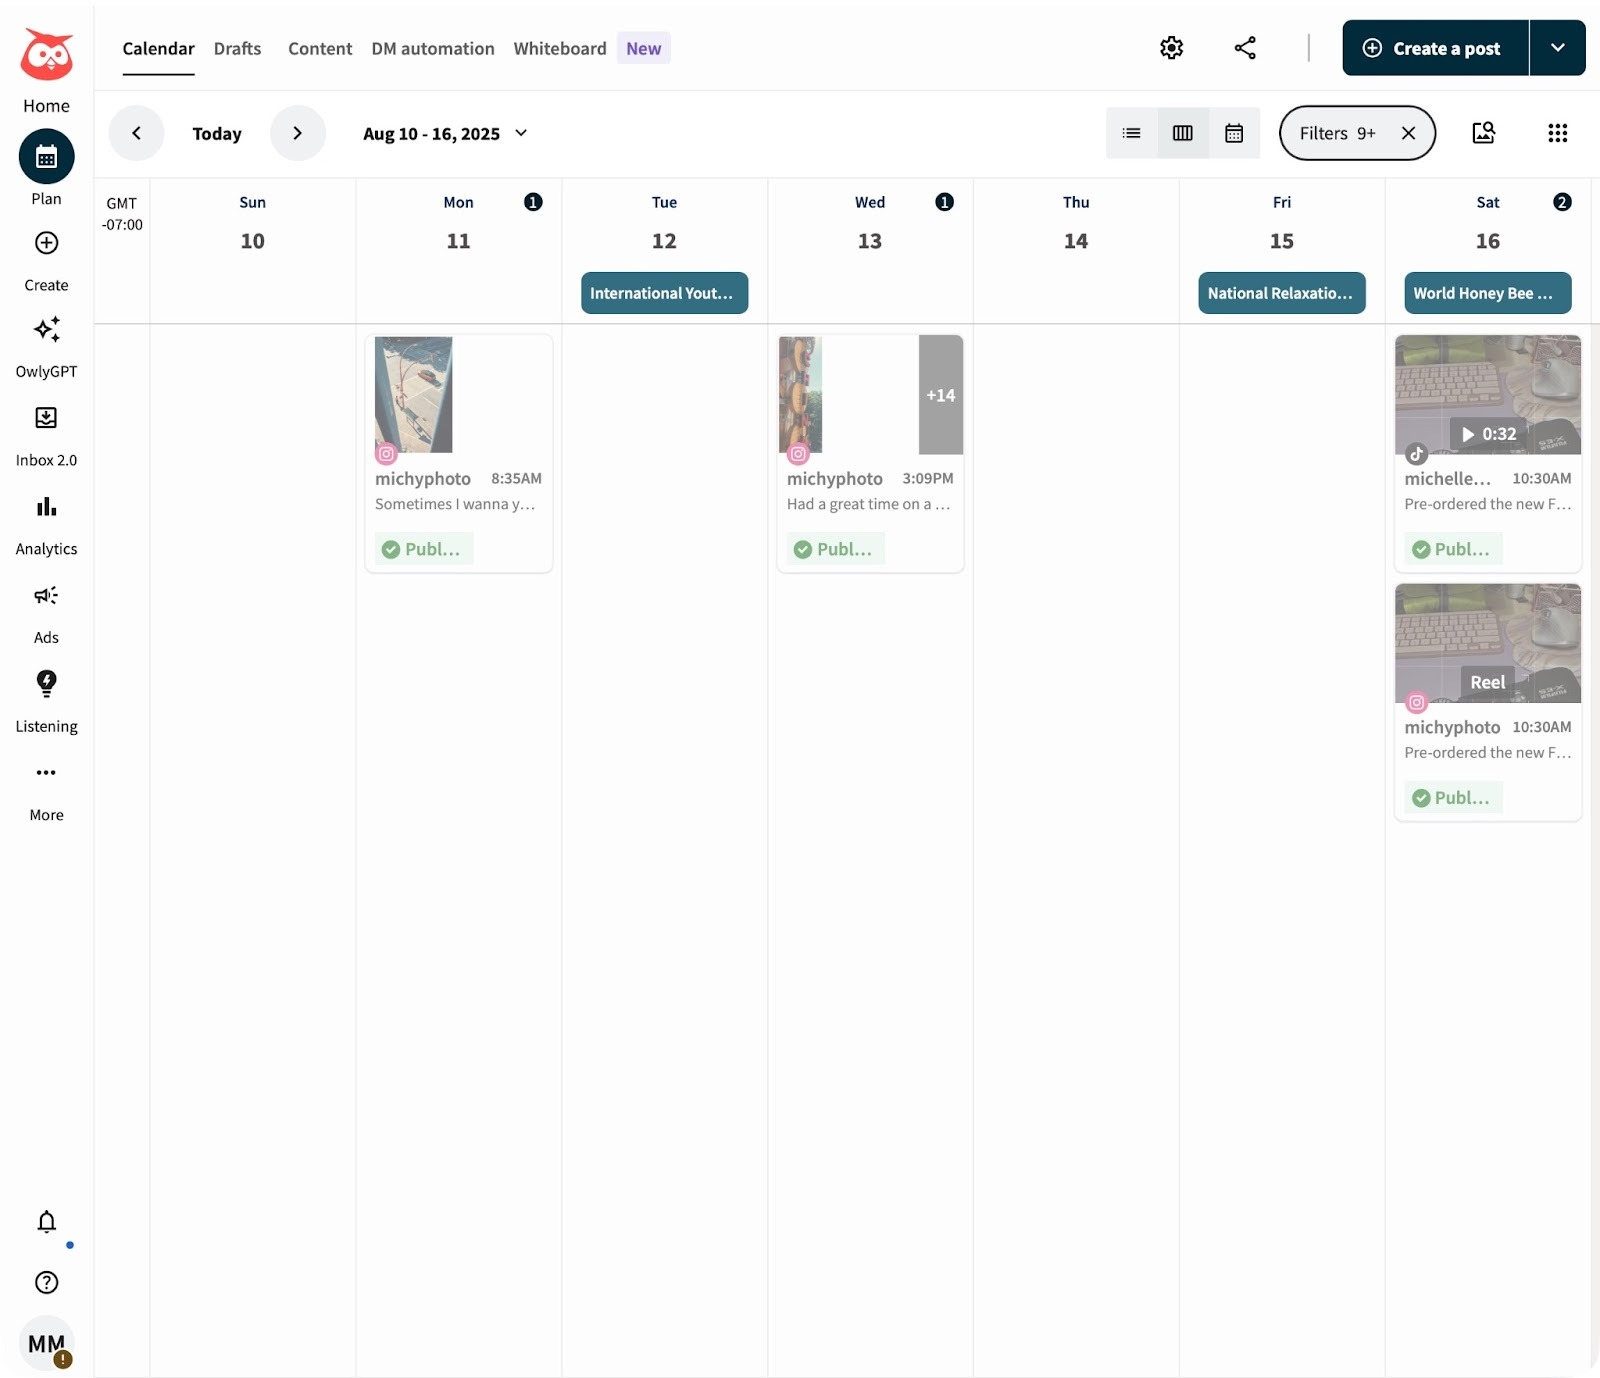The height and width of the screenshot is (1378, 1600).
Task: Open the media library icon near the apps grid
Action: (x=1484, y=133)
